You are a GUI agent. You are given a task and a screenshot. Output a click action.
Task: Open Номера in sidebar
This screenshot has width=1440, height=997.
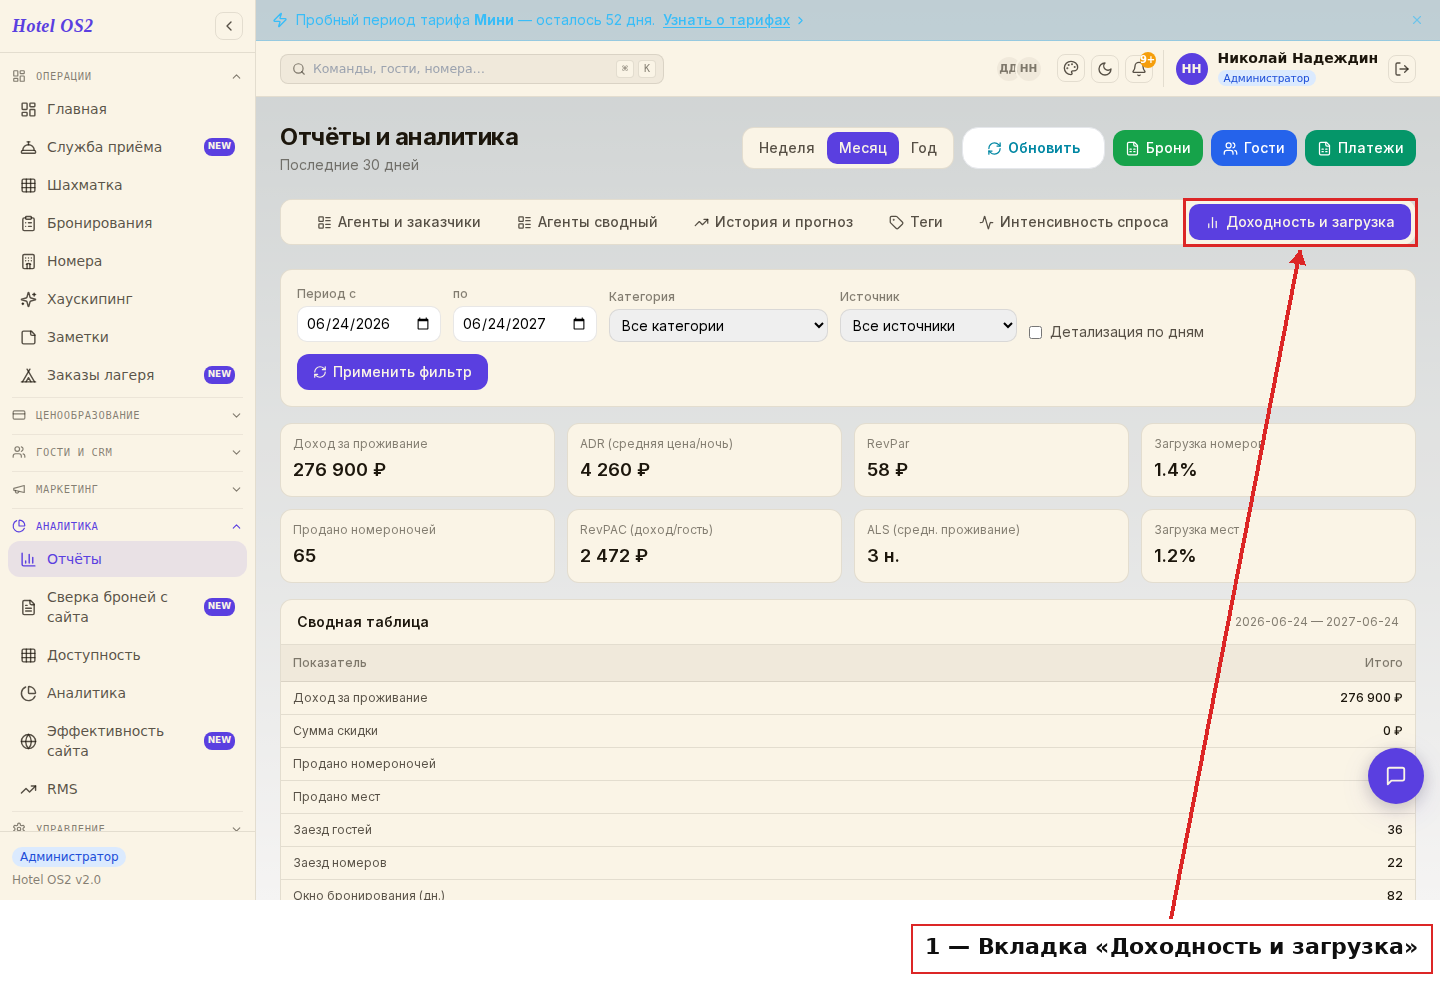point(127,261)
